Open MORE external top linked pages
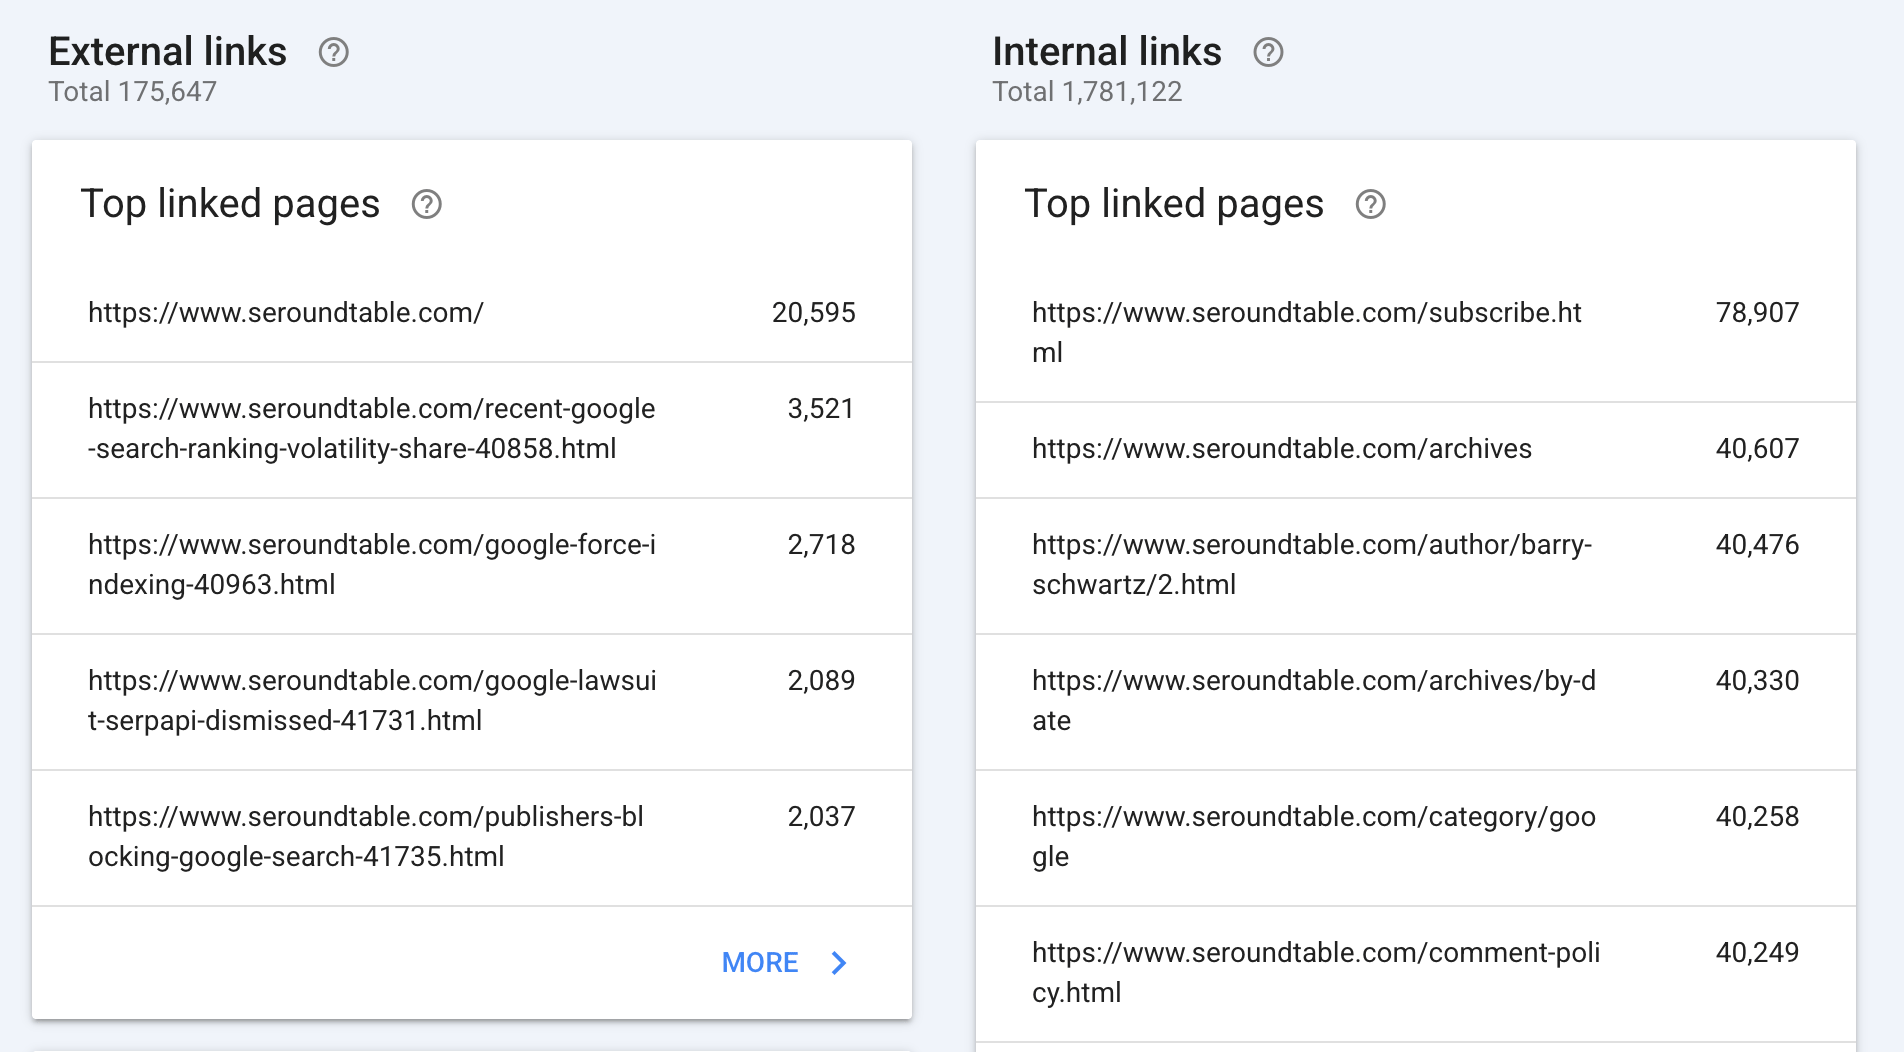Image resolution: width=1904 pixels, height=1052 pixels. coord(784,962)
